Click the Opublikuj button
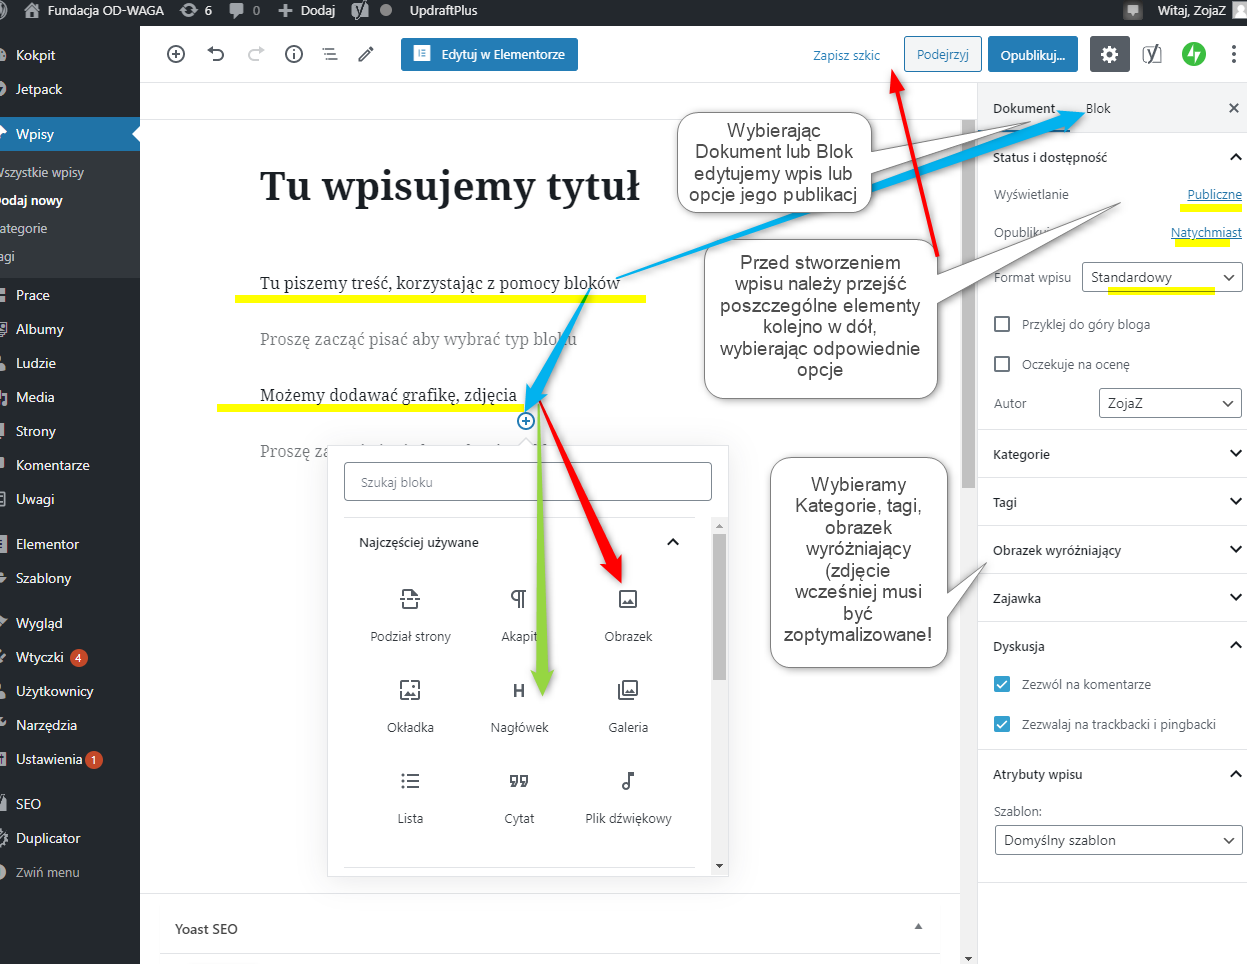 coord(1033,55)
